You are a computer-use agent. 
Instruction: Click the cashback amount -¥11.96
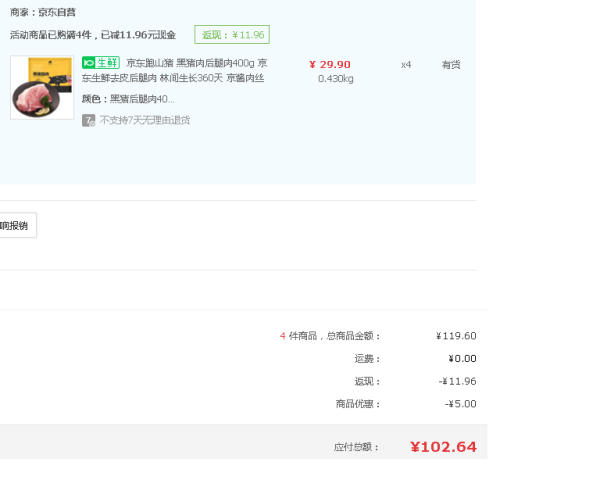[x=457, y=381]
